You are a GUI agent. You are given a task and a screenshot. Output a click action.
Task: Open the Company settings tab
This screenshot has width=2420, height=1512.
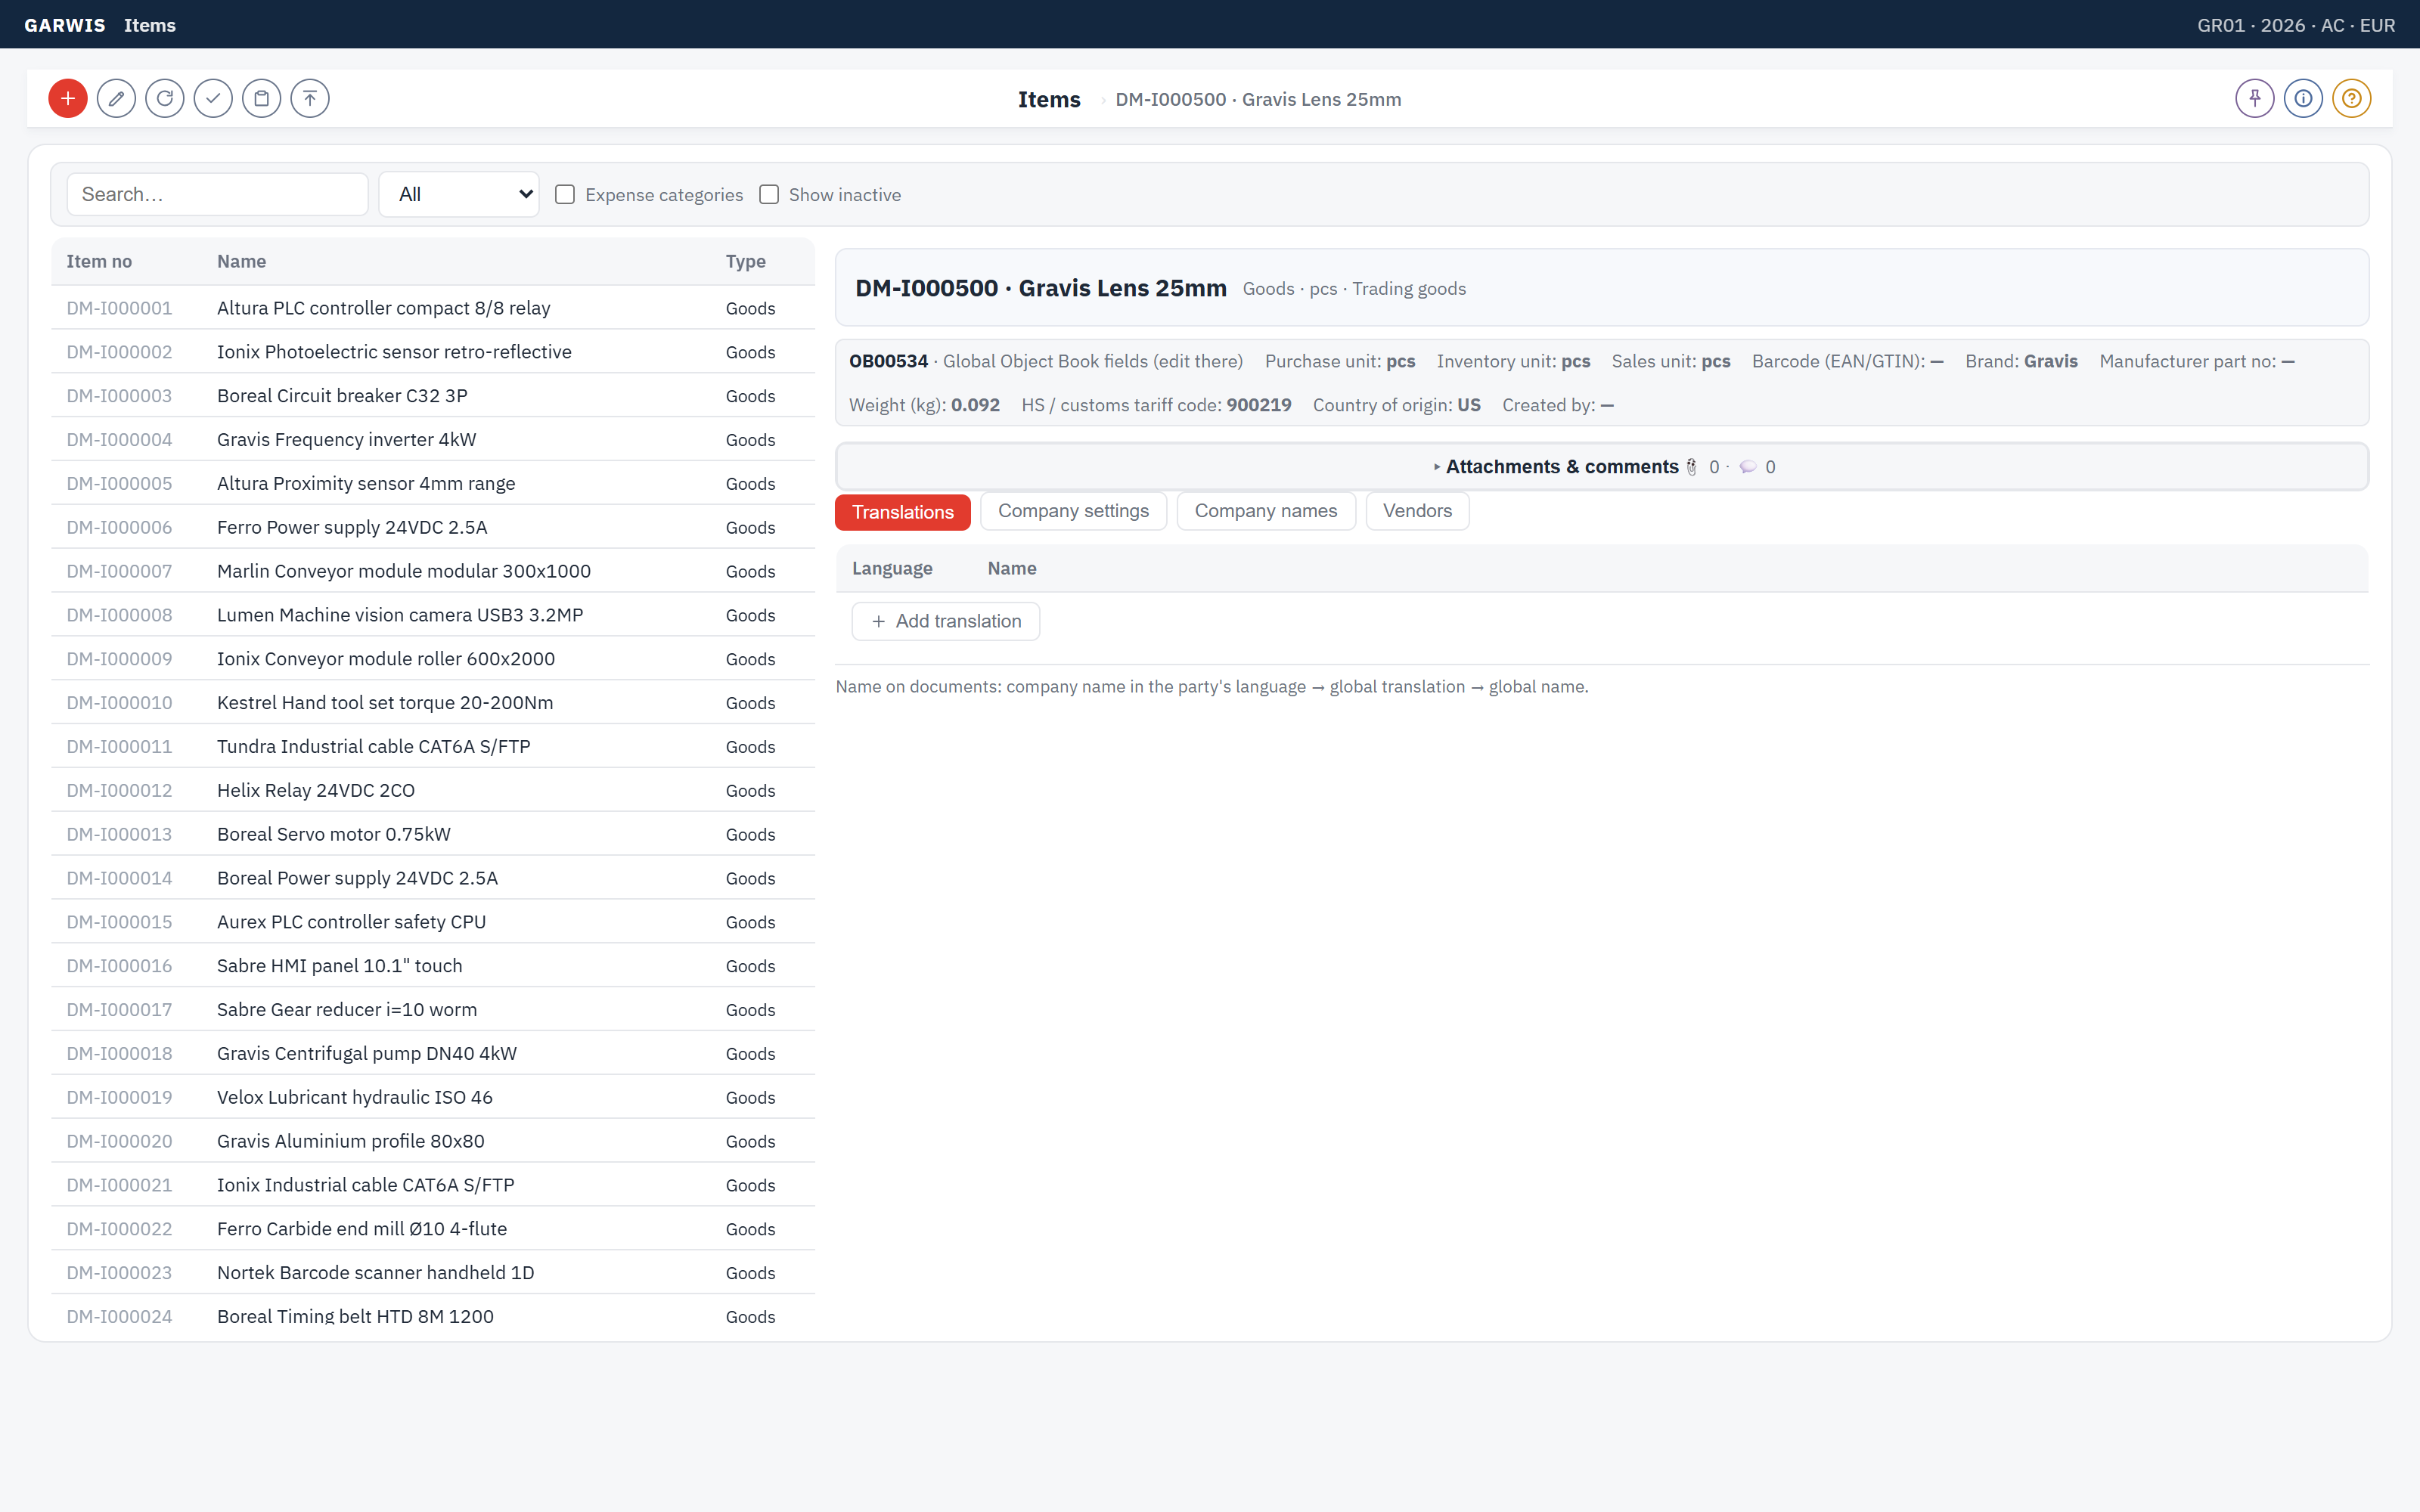[x=1073, y=511]
